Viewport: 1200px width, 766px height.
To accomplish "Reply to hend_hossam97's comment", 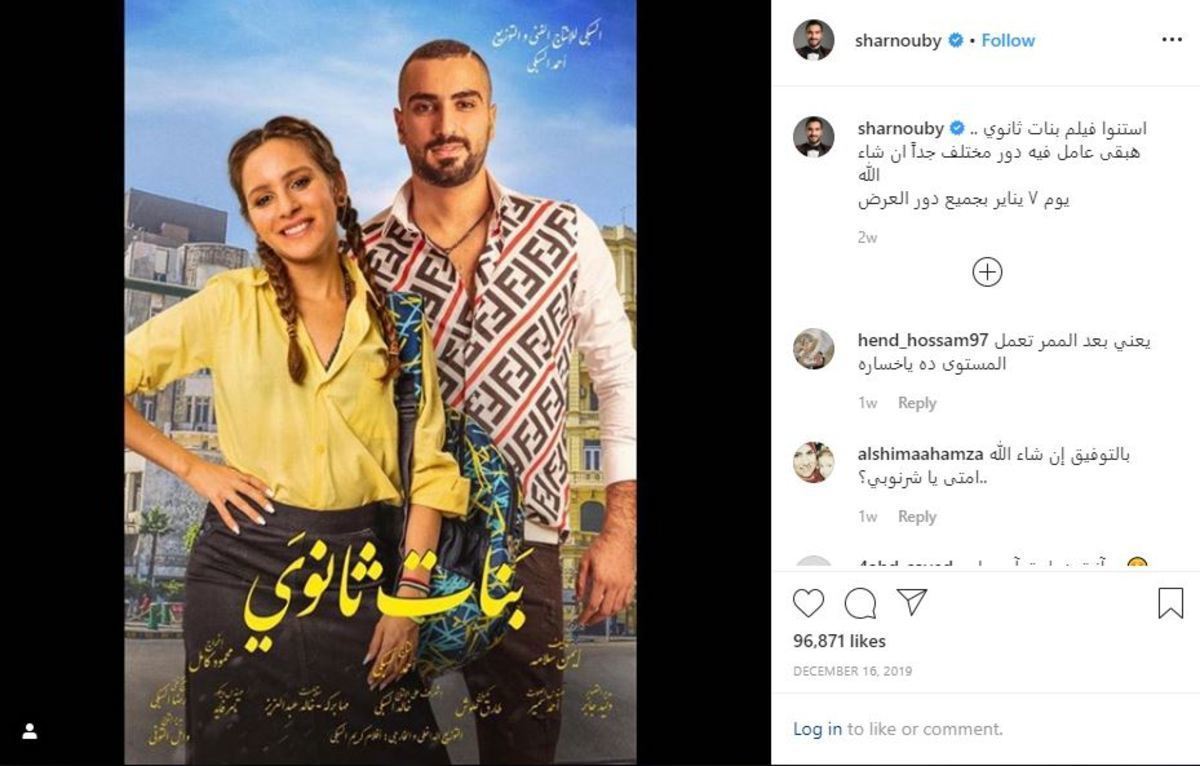I will click(917, 403).
